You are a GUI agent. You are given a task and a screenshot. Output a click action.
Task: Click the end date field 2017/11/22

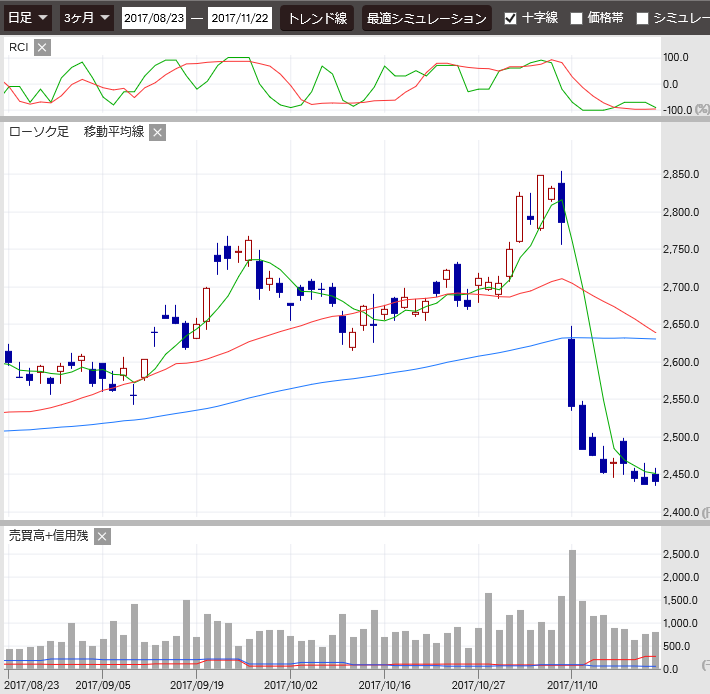click(240, 18)
